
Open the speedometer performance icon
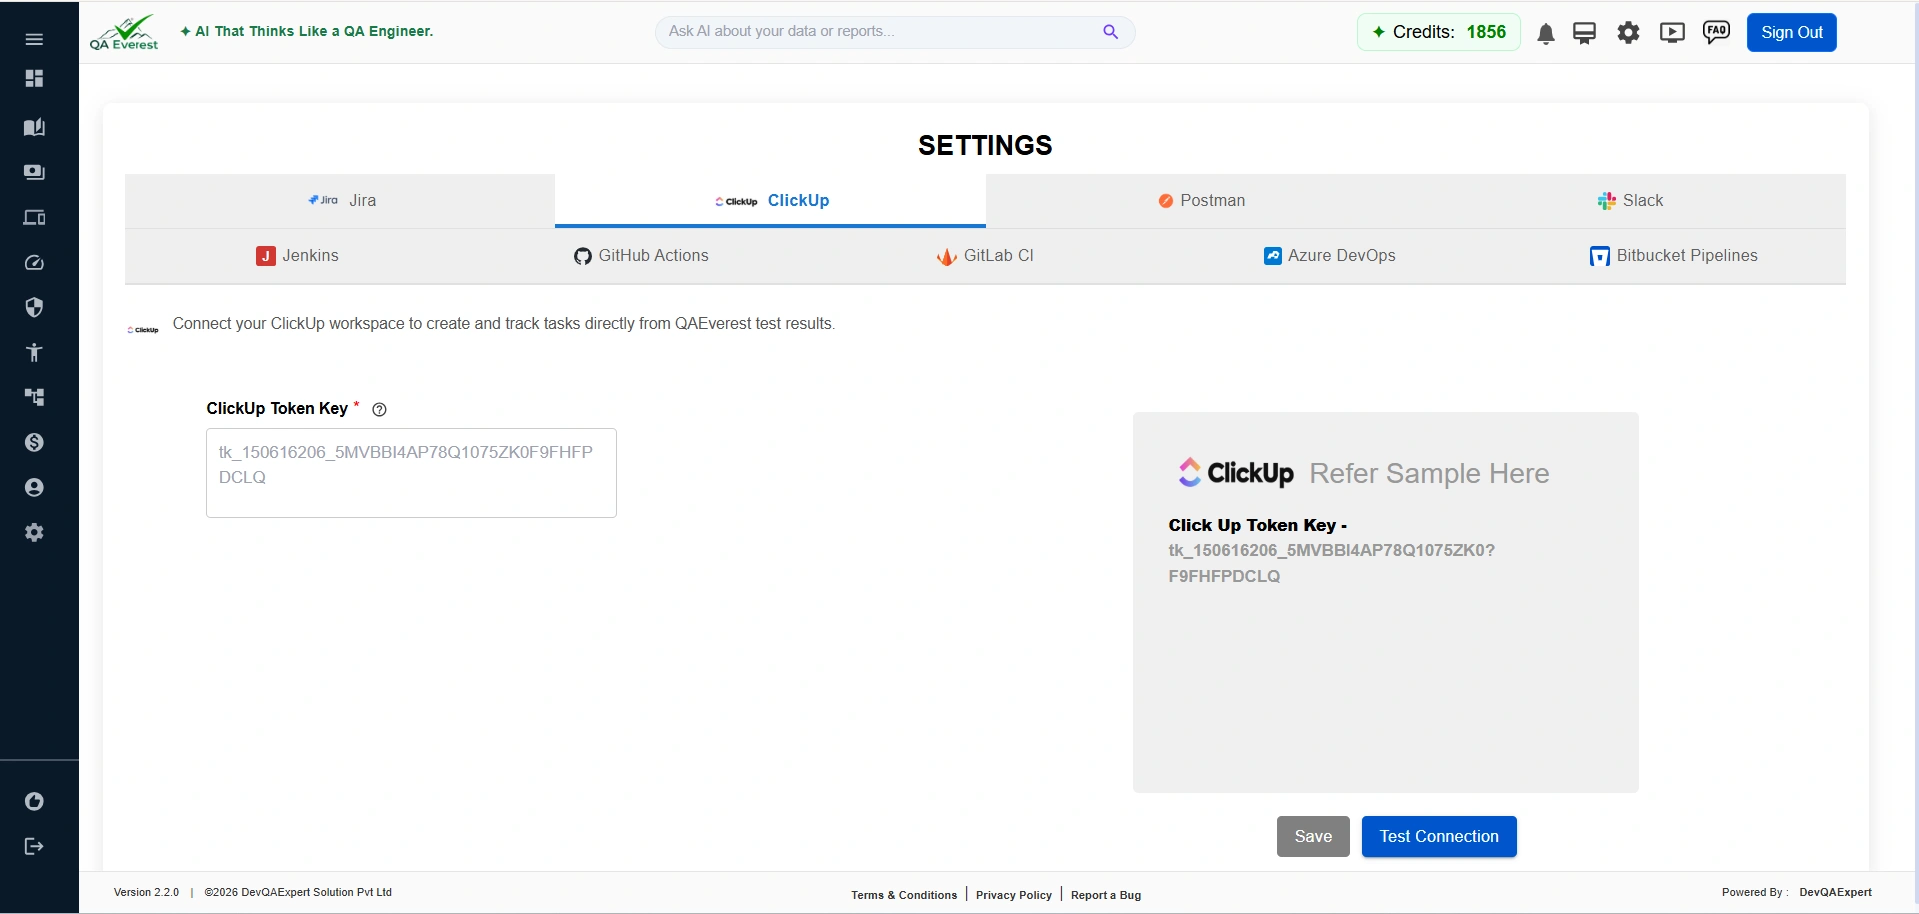pos(34,263)
